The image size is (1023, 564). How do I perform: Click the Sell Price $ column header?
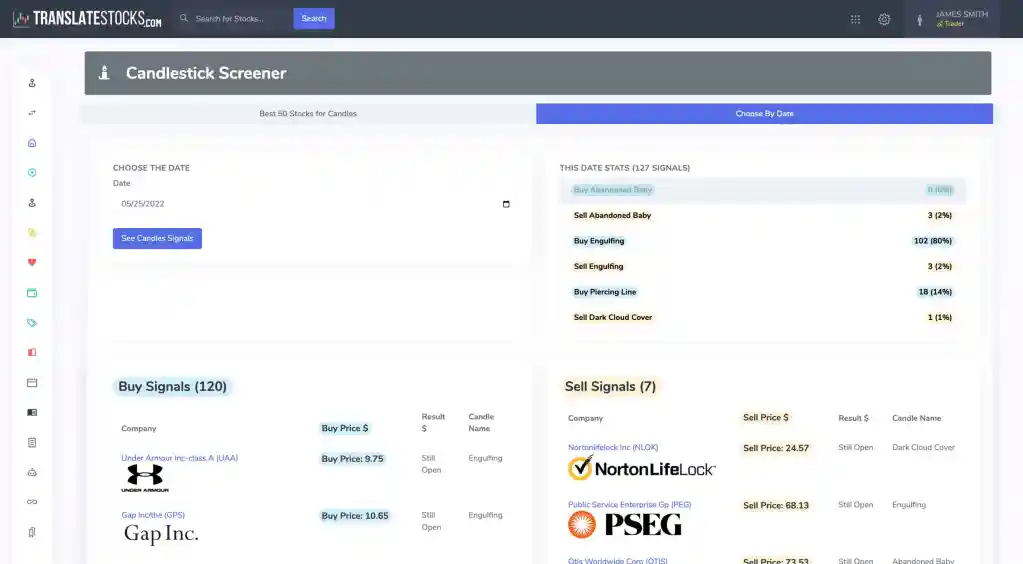pos(765,417)
